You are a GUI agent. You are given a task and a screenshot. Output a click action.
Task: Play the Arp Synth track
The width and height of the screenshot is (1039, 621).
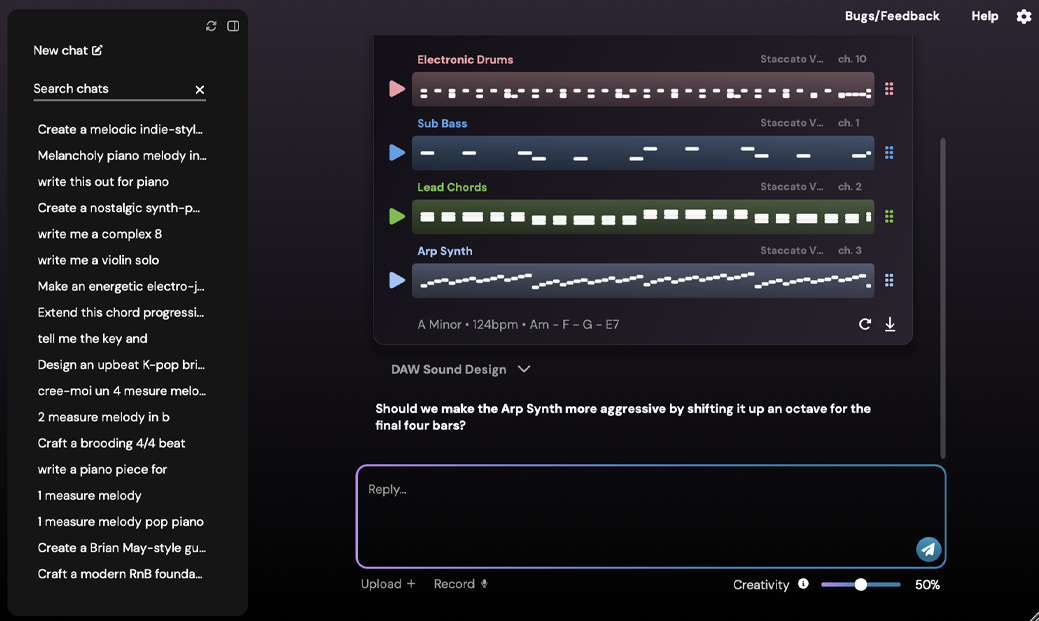click(x=397, y=280)
